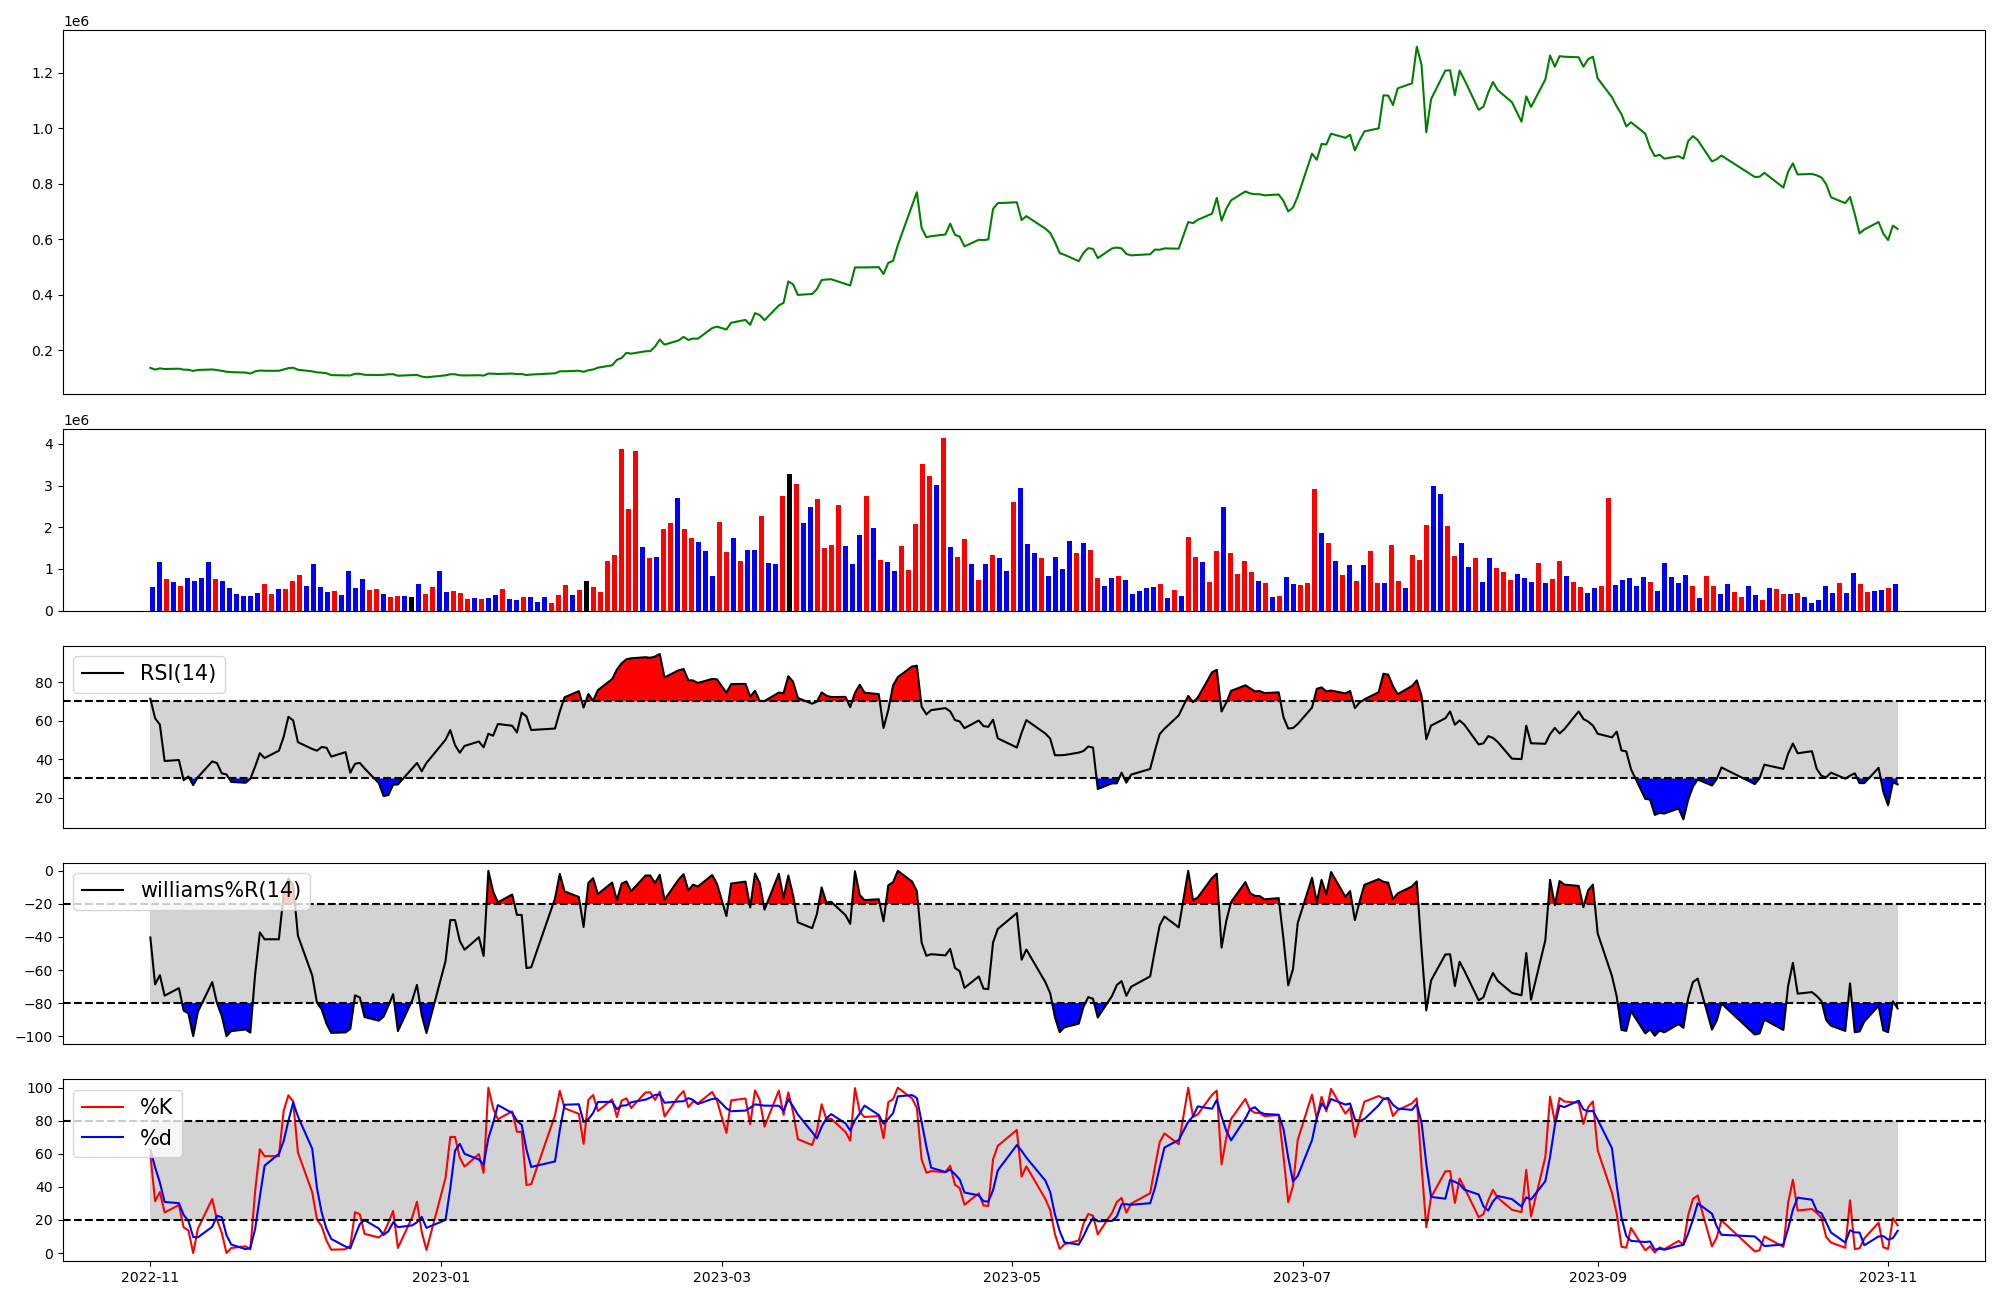Click the %K legend text
The image size is (2000, 1300).
click(155, 1106)
